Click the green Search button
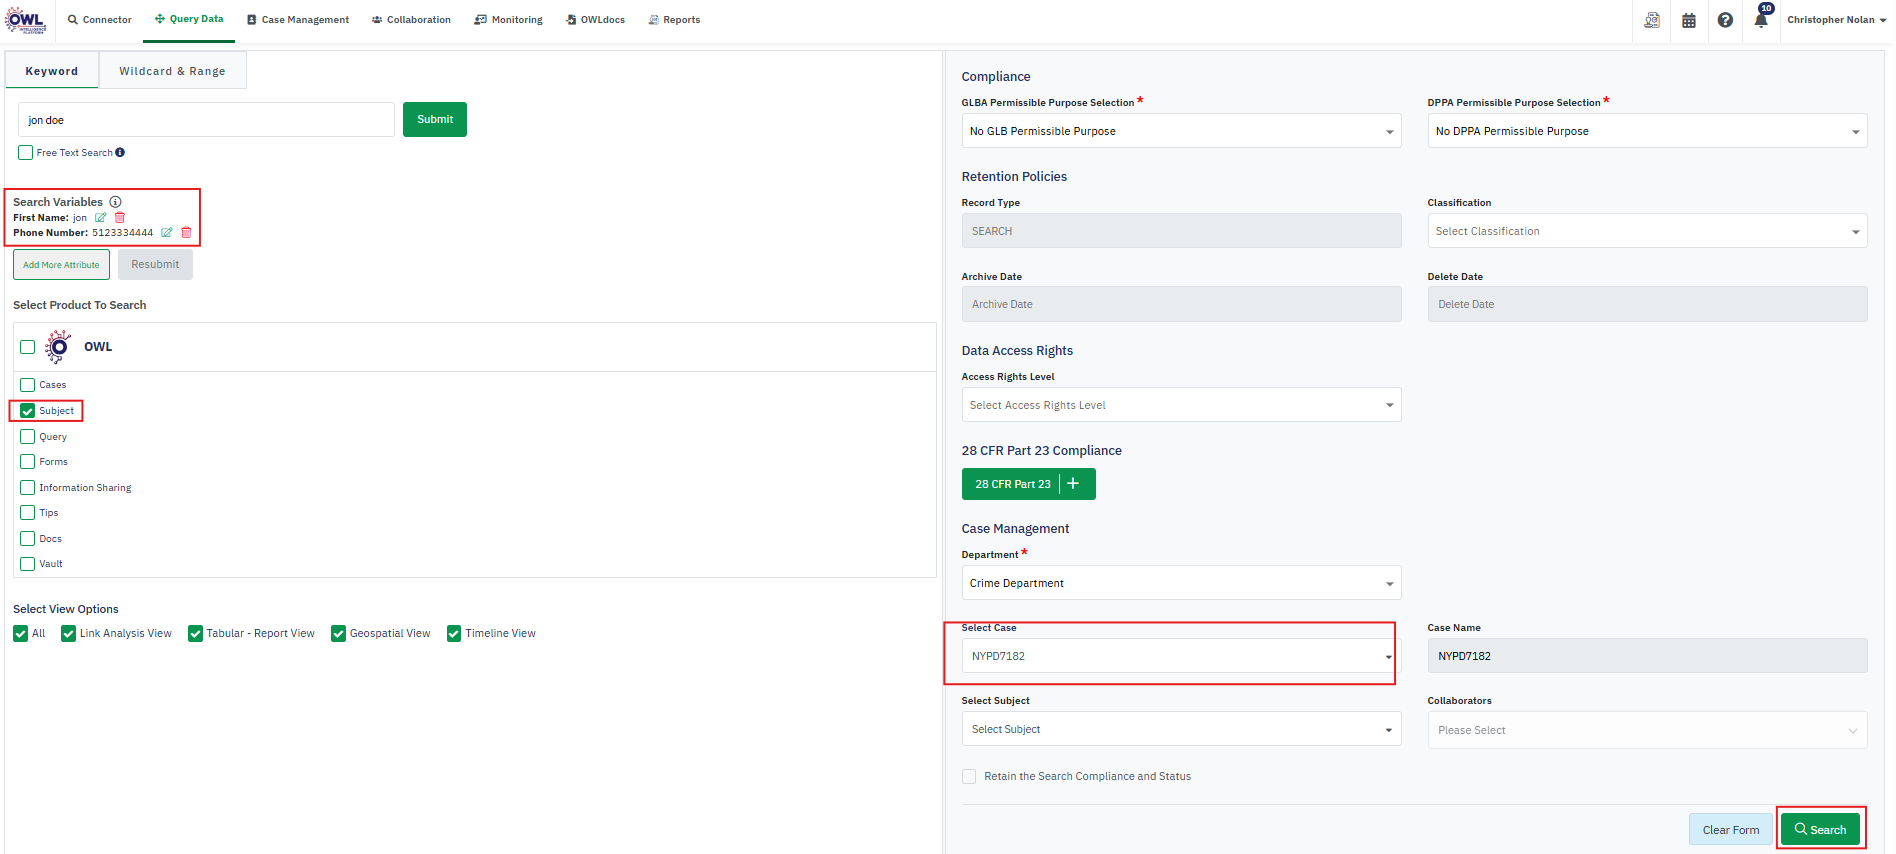This screenshot has width=1896, height=854. click(1820, 829)
